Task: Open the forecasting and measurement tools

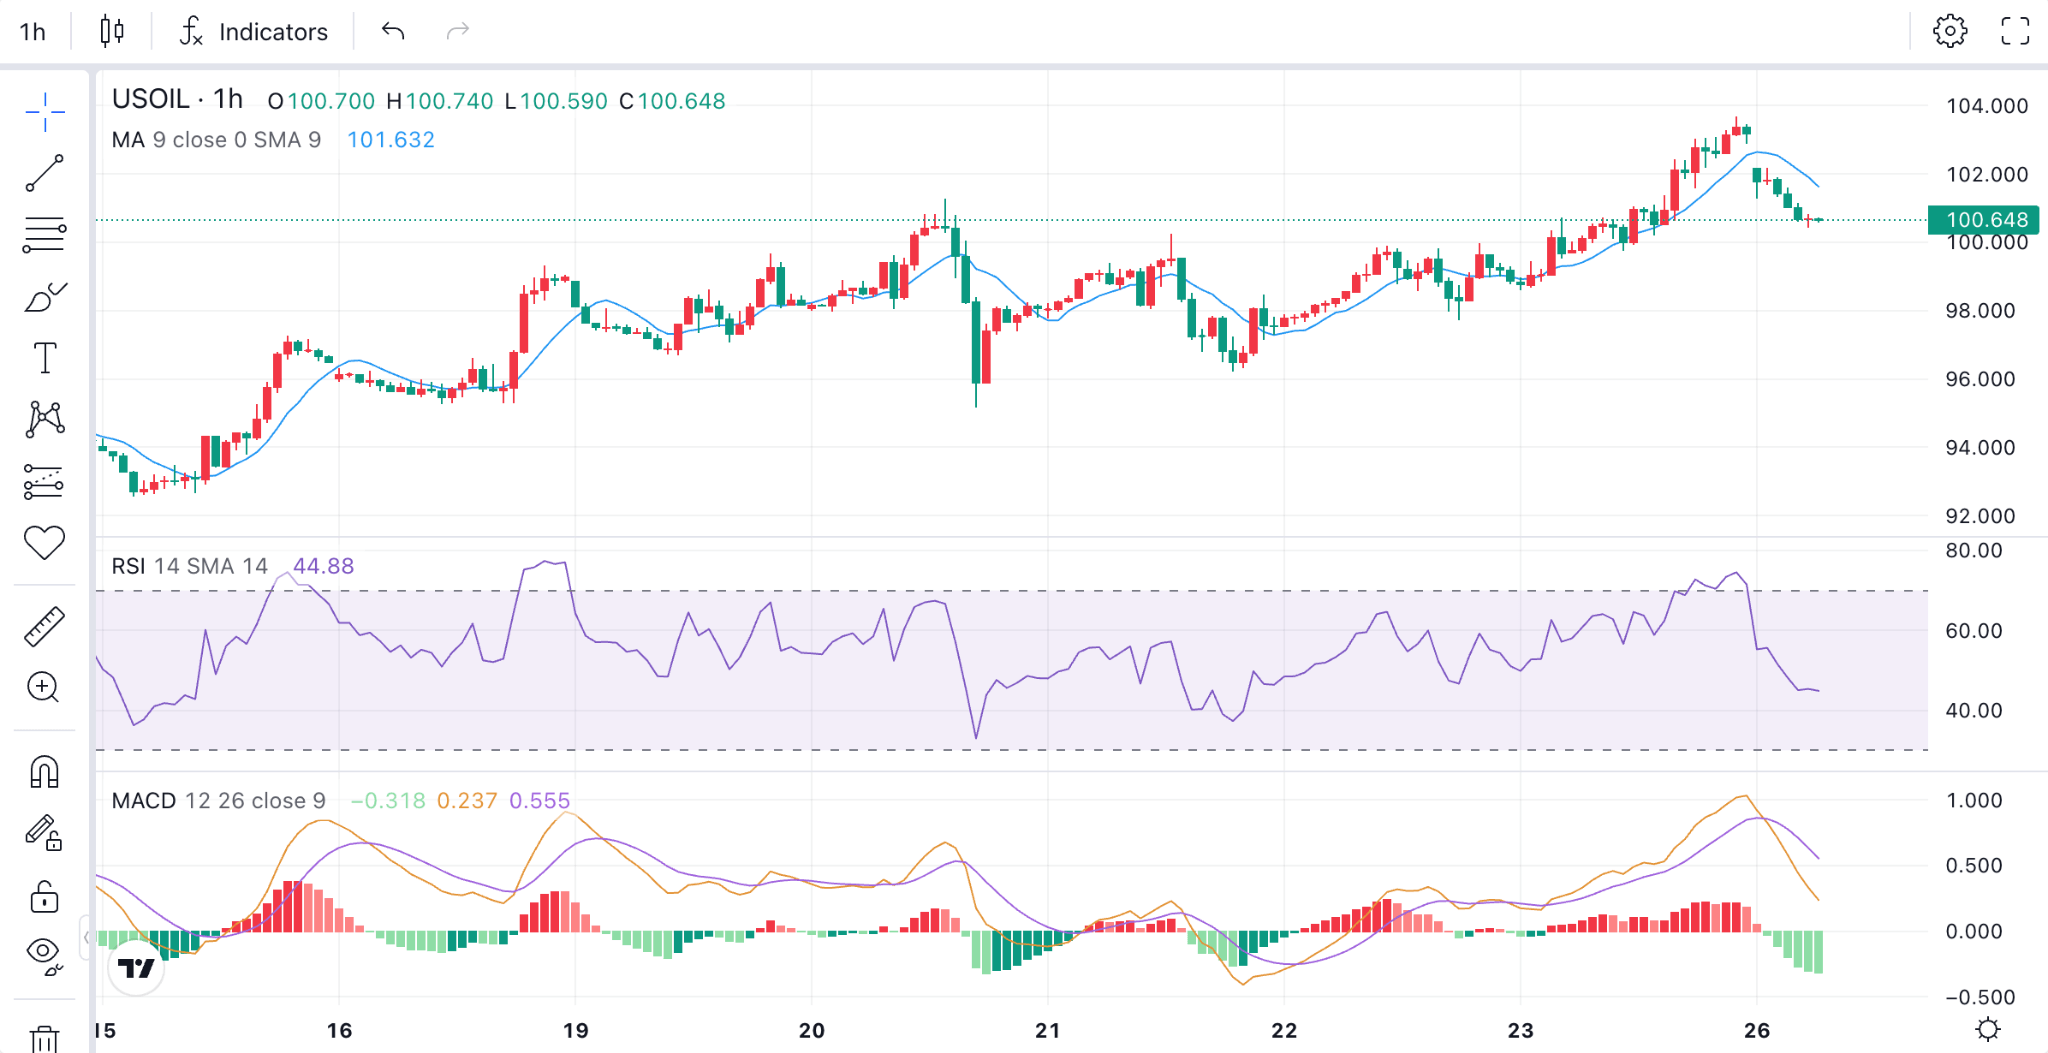Action: [45, 481]
